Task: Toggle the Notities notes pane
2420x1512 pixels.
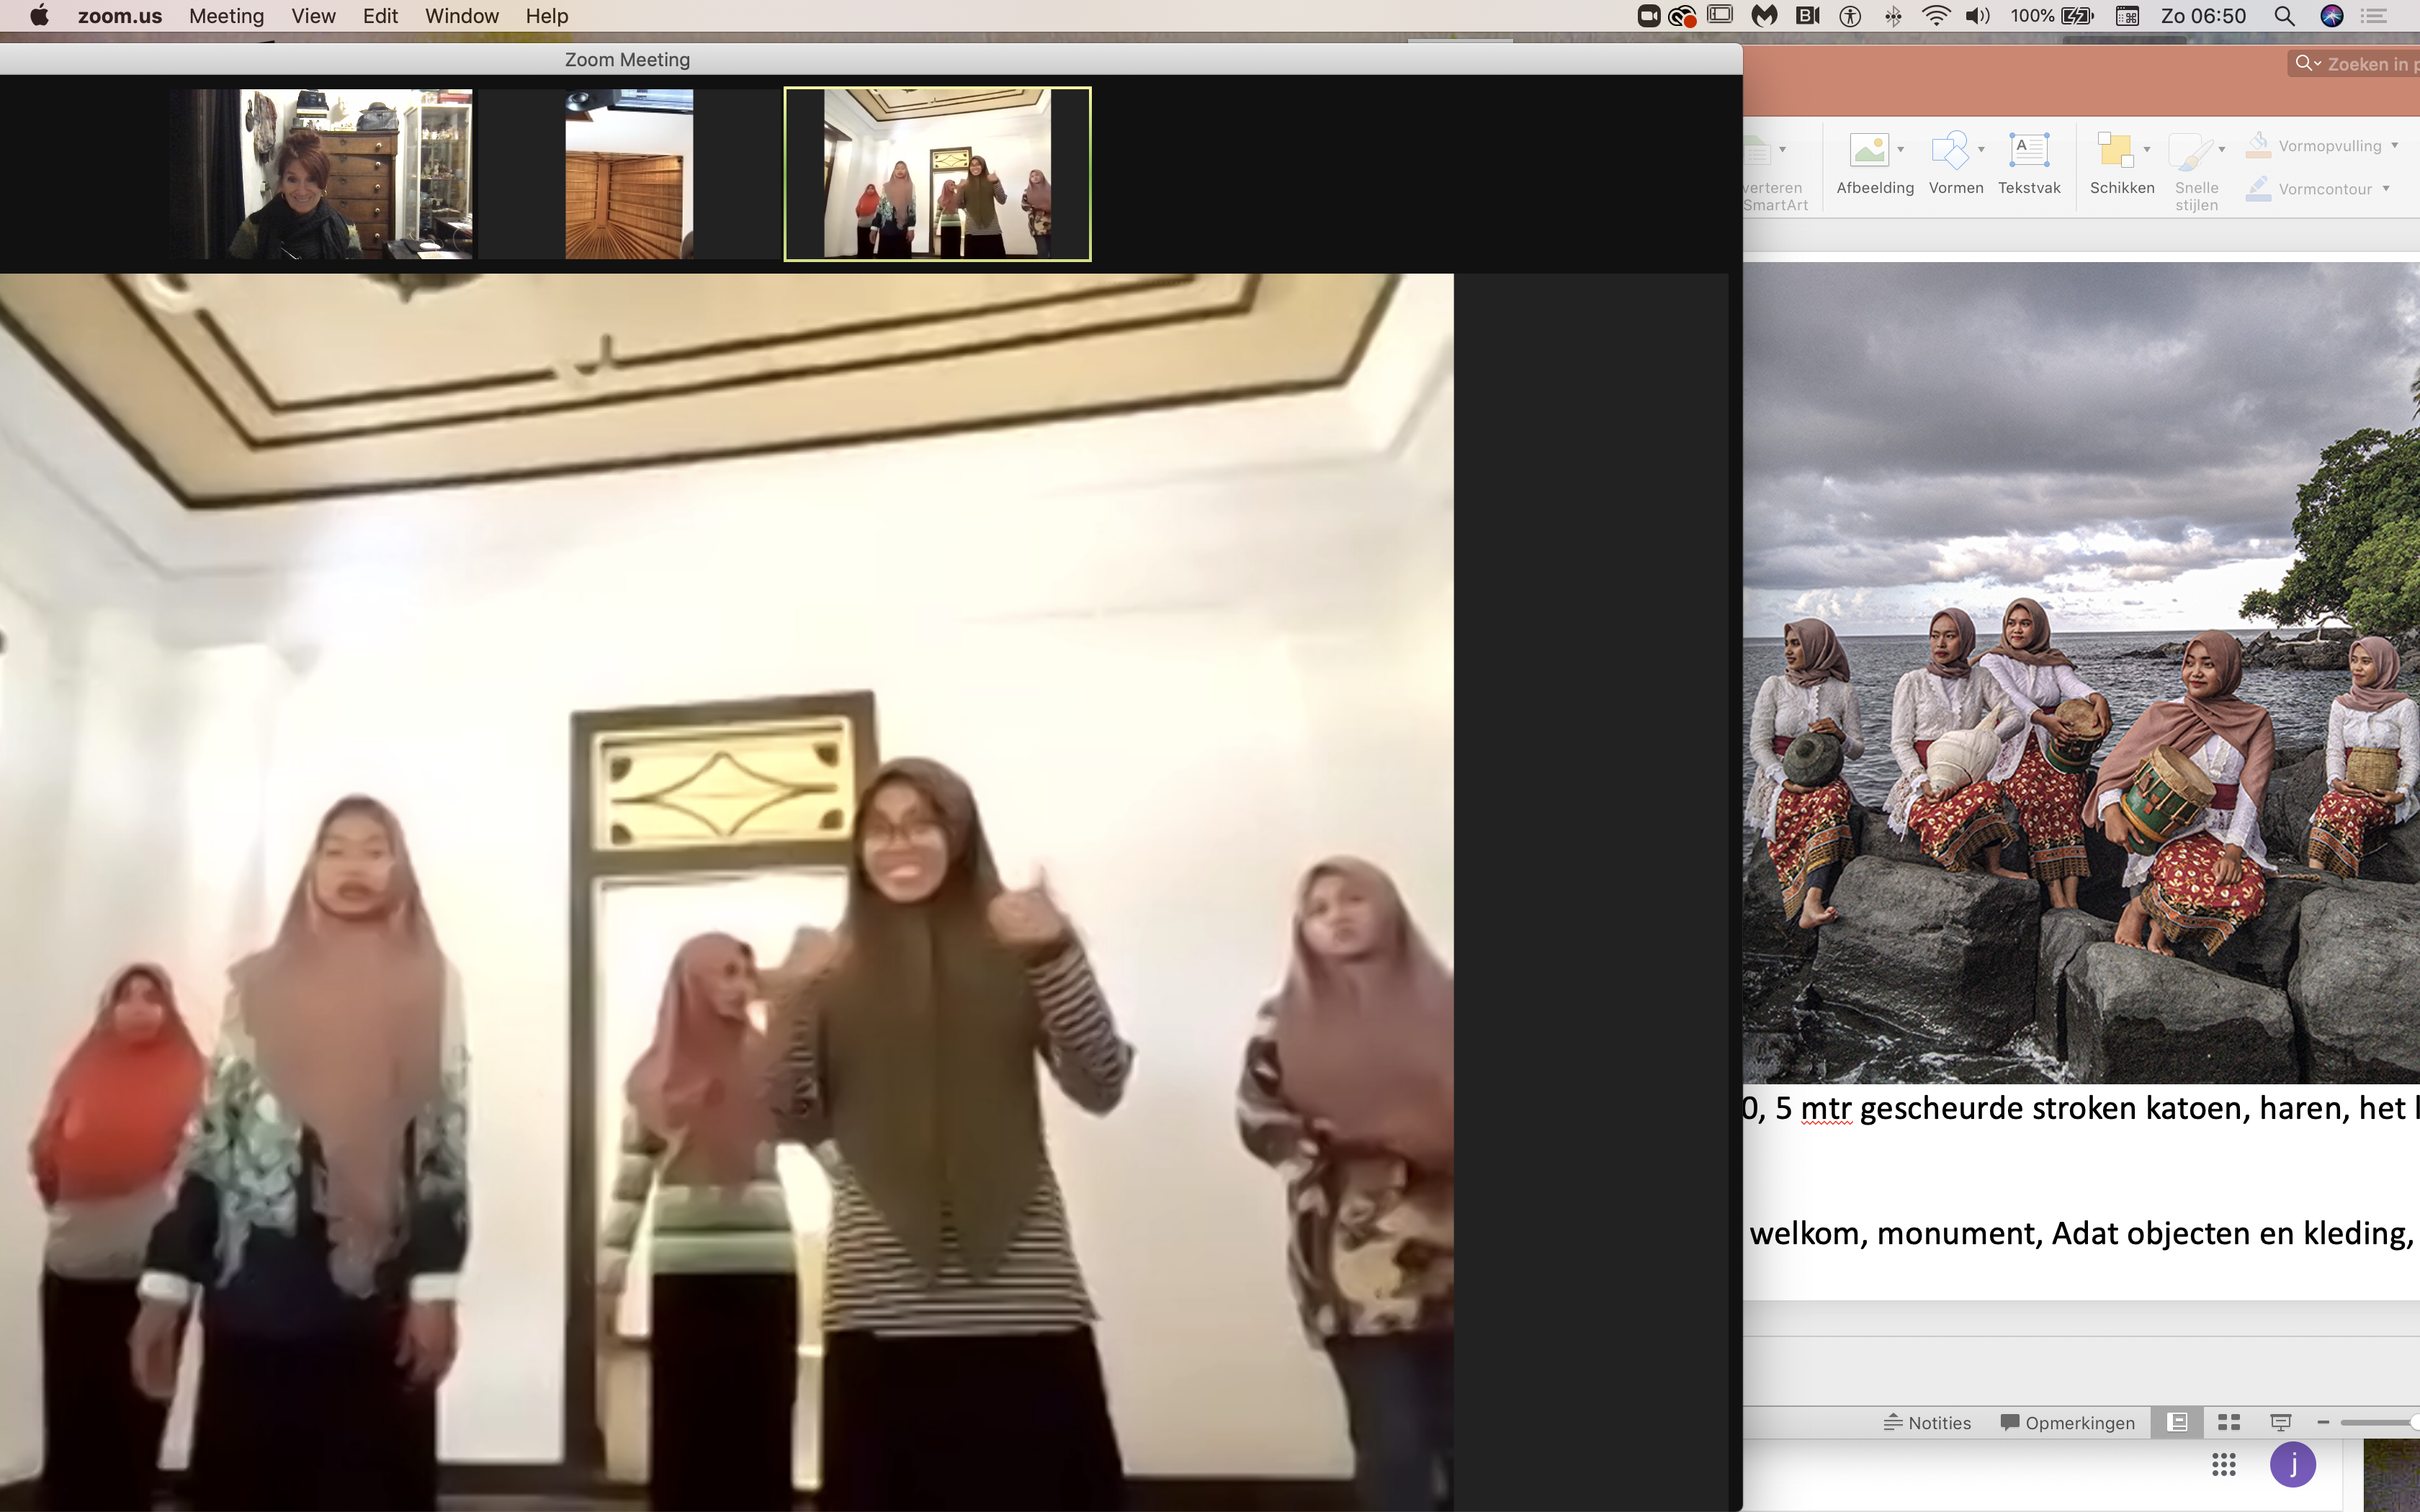Action: click(1927, 1422)
